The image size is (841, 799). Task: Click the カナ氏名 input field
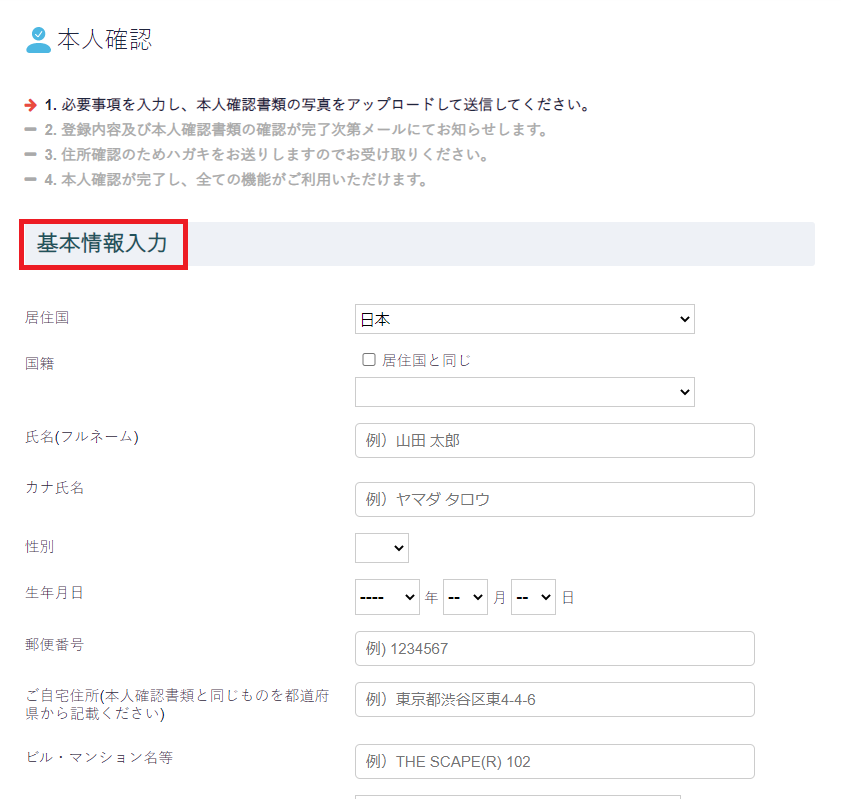555,499
